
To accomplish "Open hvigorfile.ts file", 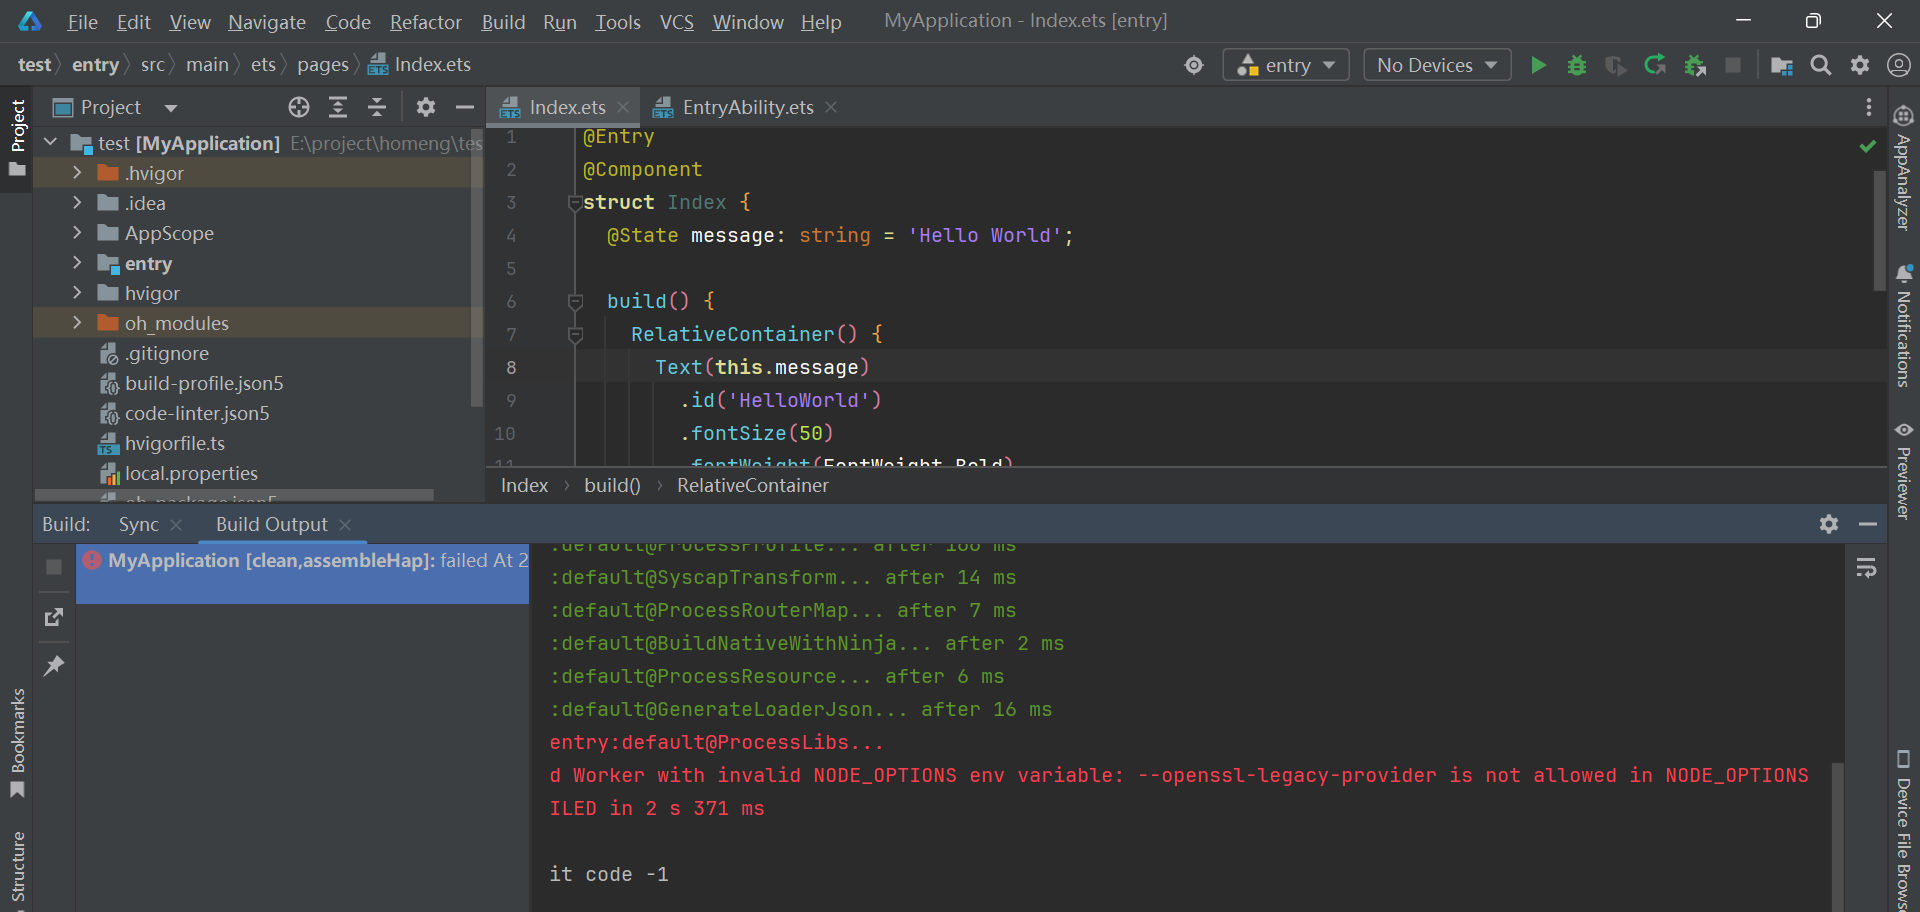I will (x=175, y=443).
